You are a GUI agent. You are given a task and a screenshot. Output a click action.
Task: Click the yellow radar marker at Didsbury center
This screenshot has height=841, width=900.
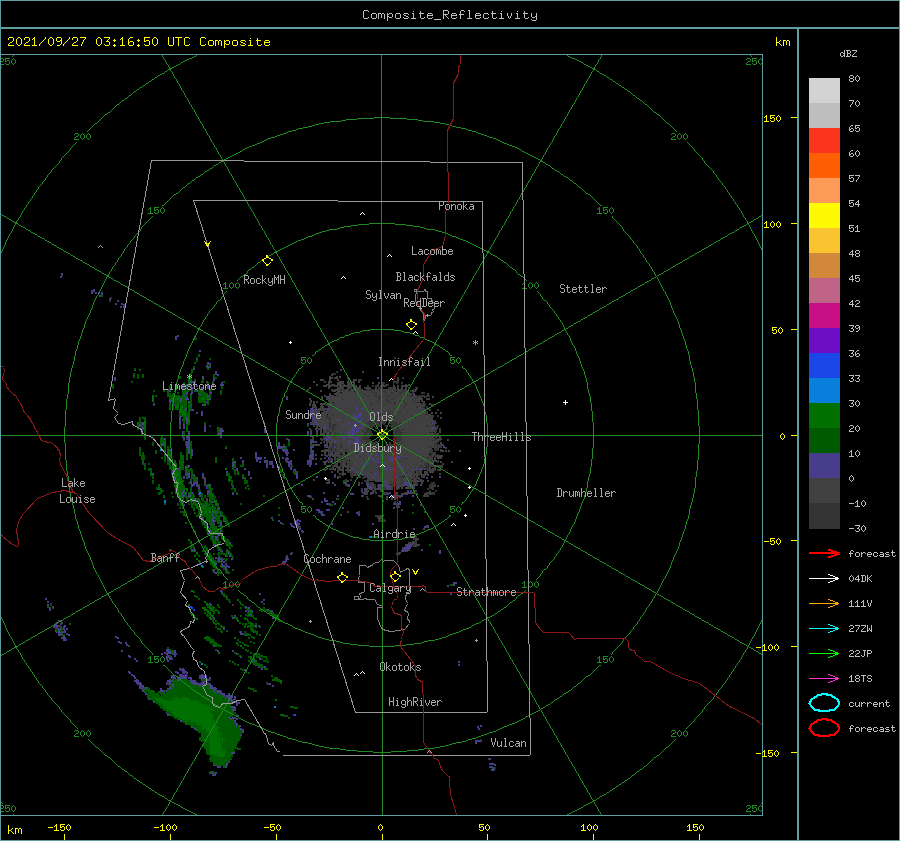click(382, 435)
